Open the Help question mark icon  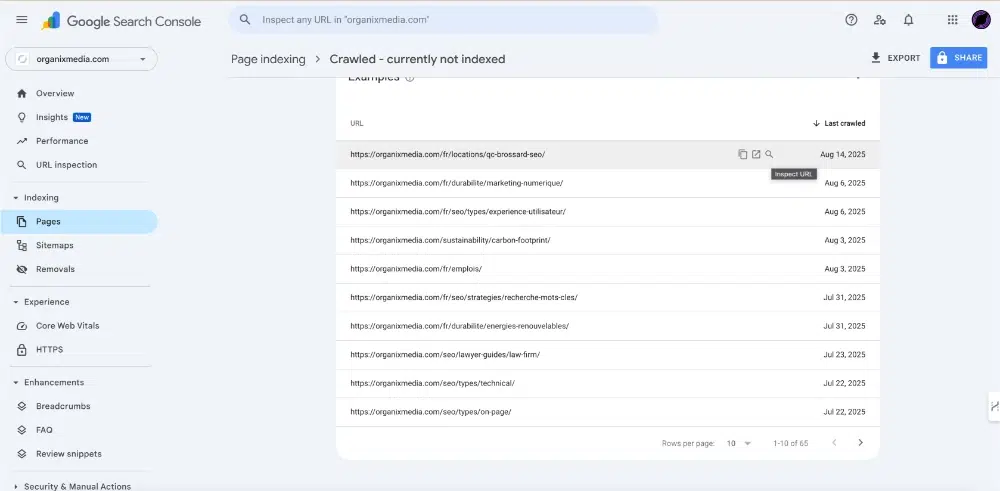click(x=851, y=20)
